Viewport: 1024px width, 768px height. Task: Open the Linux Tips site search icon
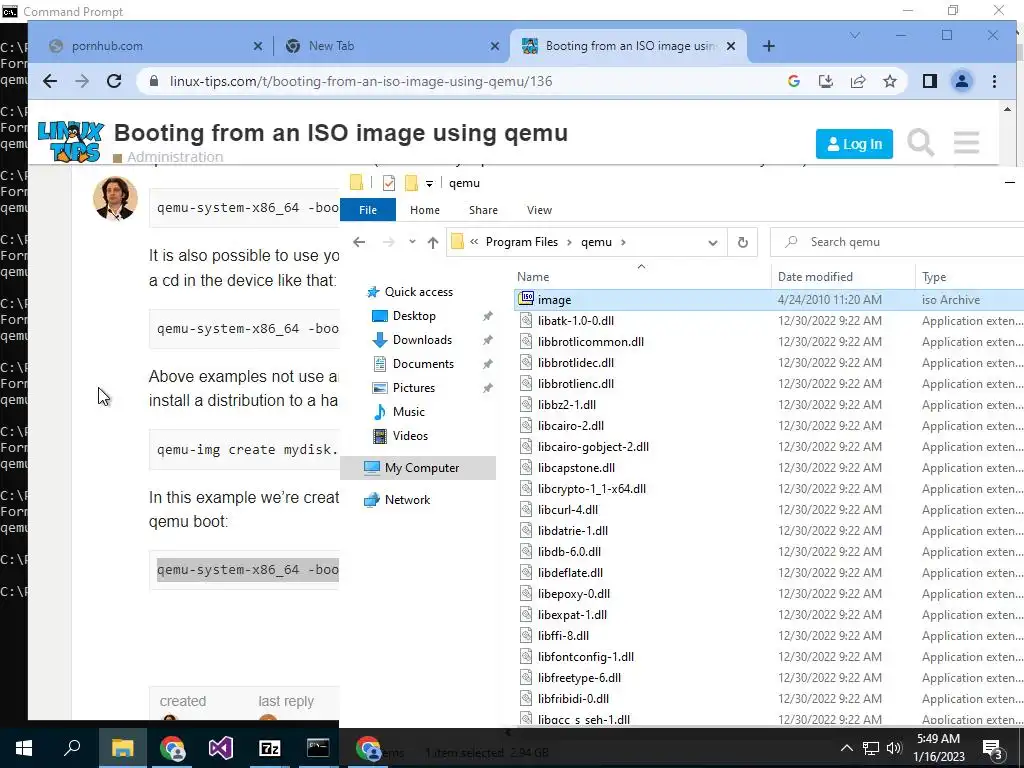[920, 142]
